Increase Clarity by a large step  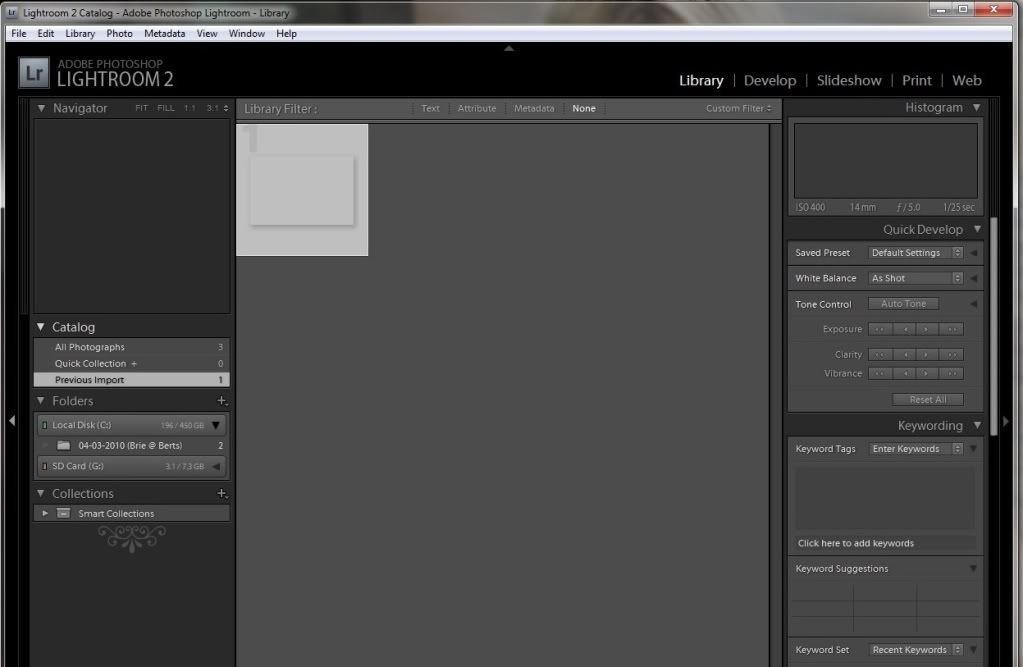[953, 354]
